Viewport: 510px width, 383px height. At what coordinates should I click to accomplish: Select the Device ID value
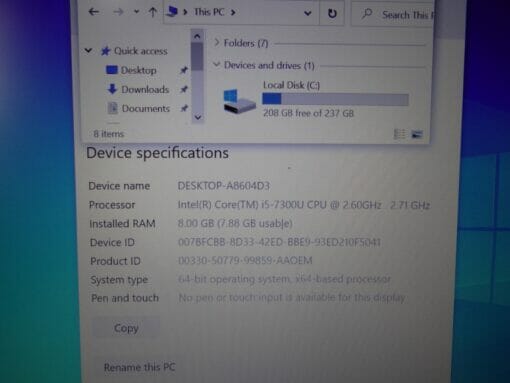(279, 242)
